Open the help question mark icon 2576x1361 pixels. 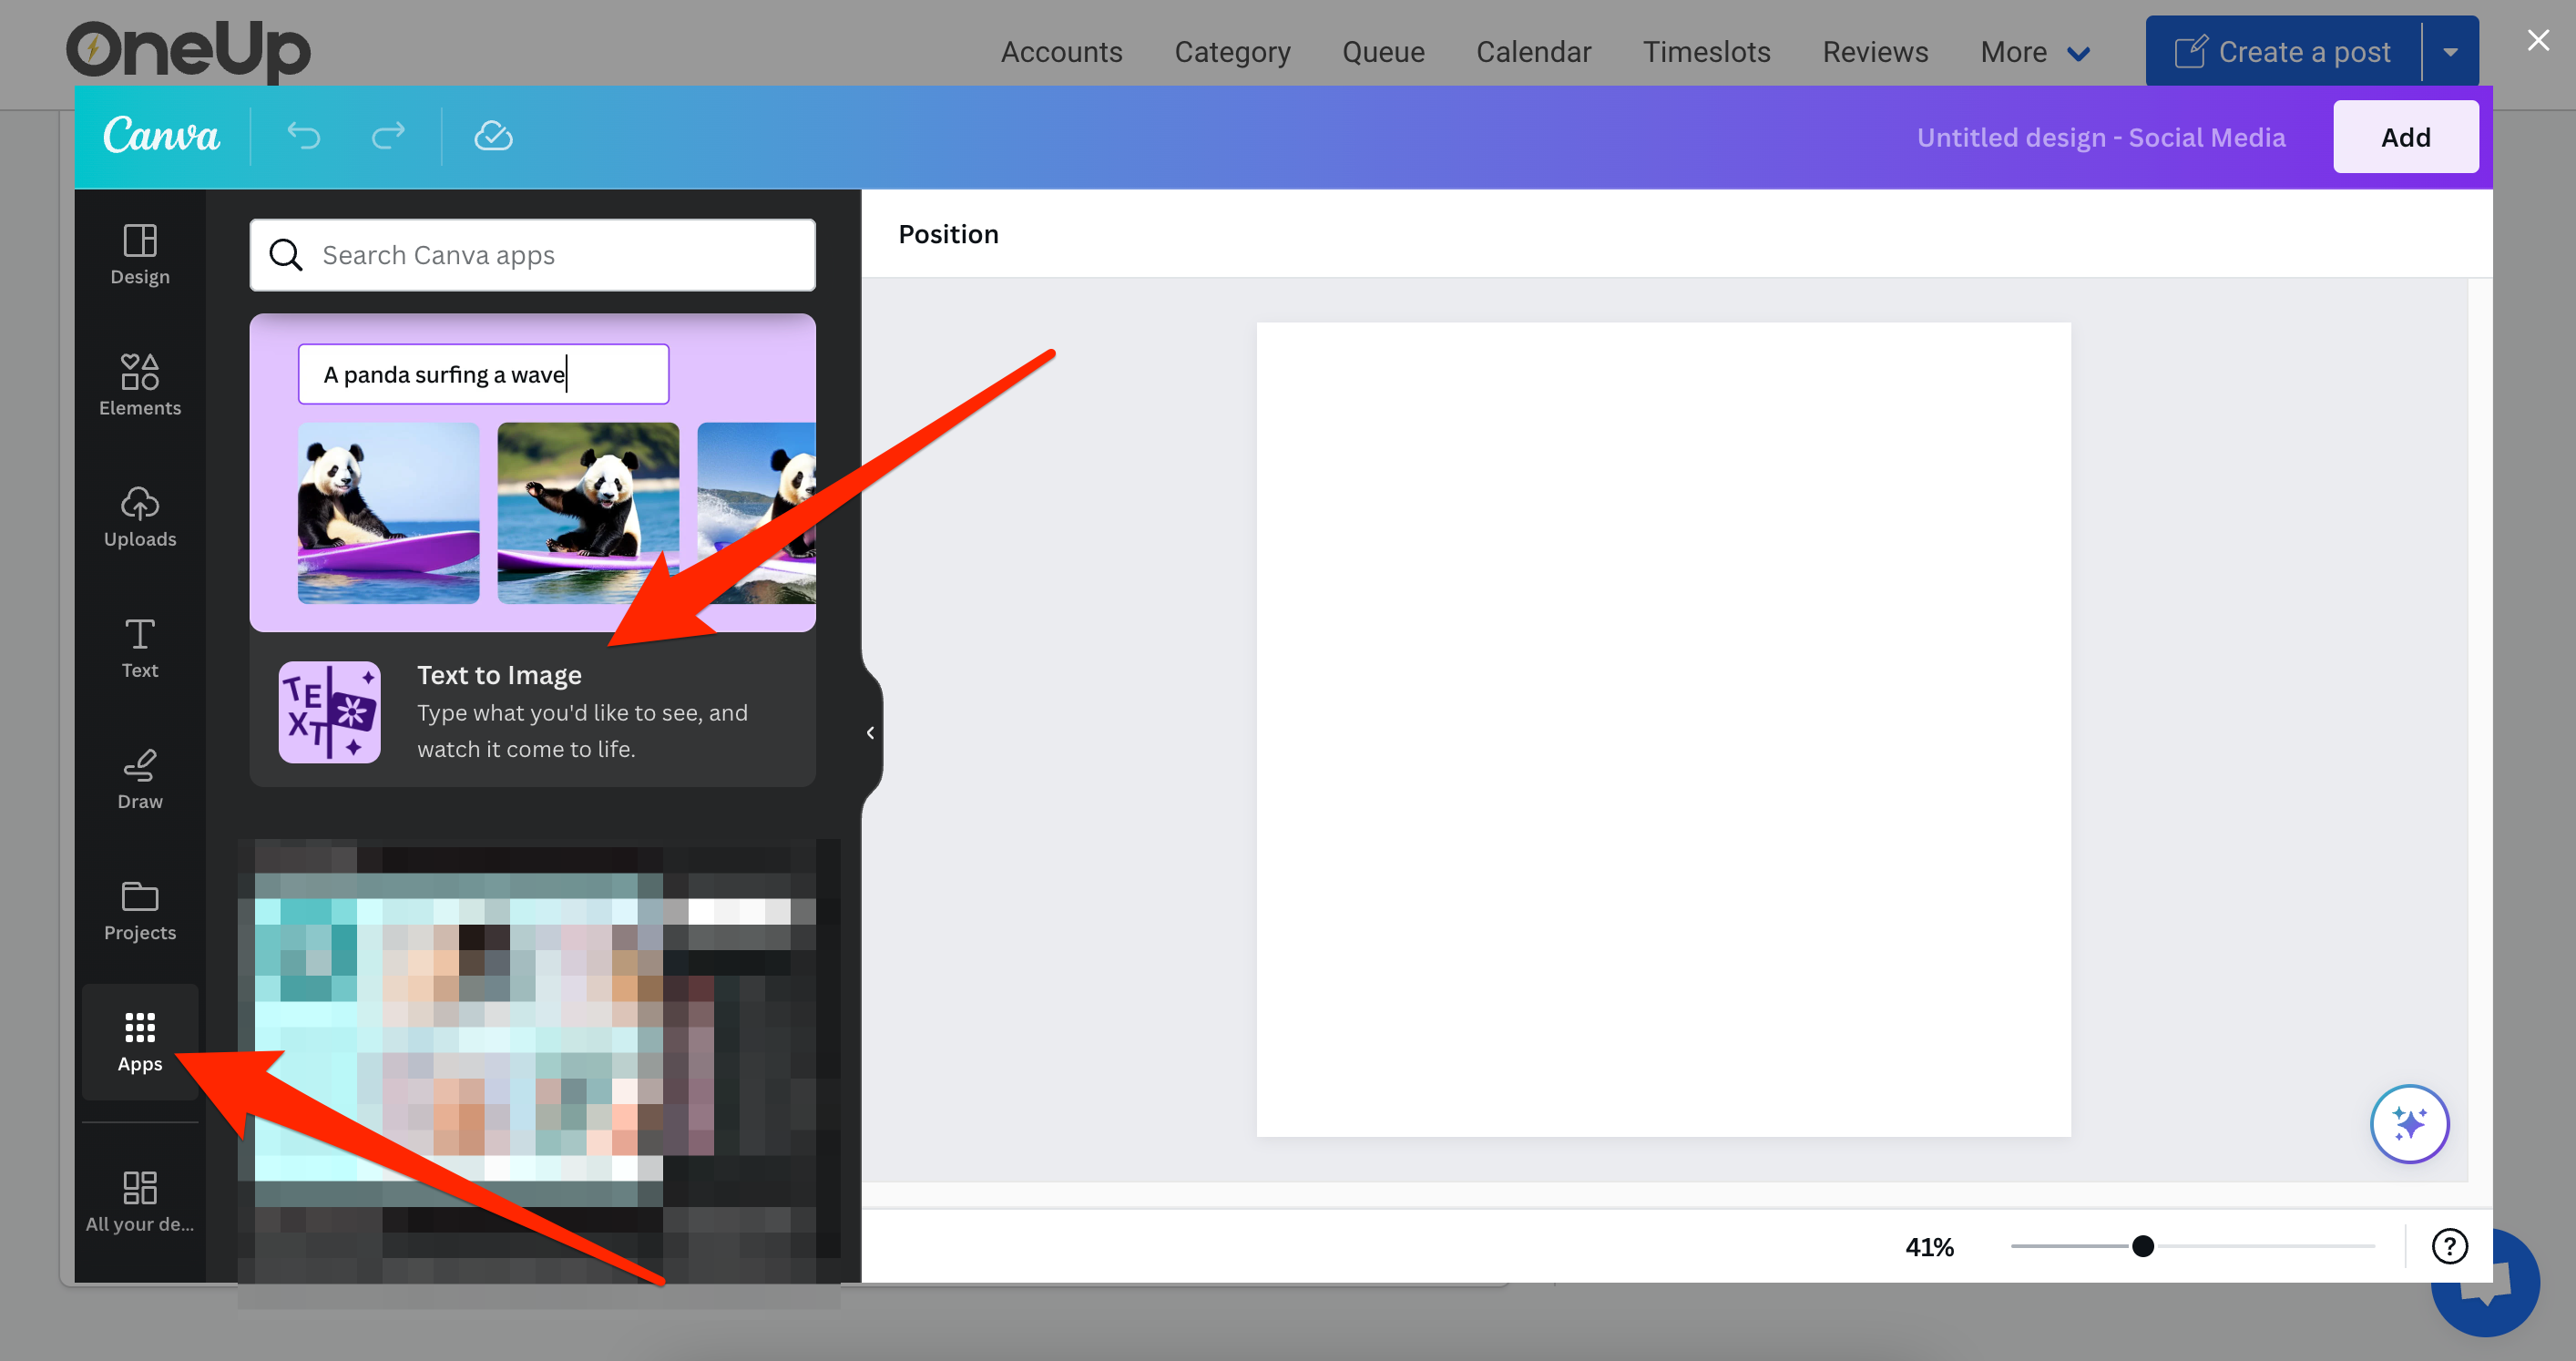coord(2449,1246)
